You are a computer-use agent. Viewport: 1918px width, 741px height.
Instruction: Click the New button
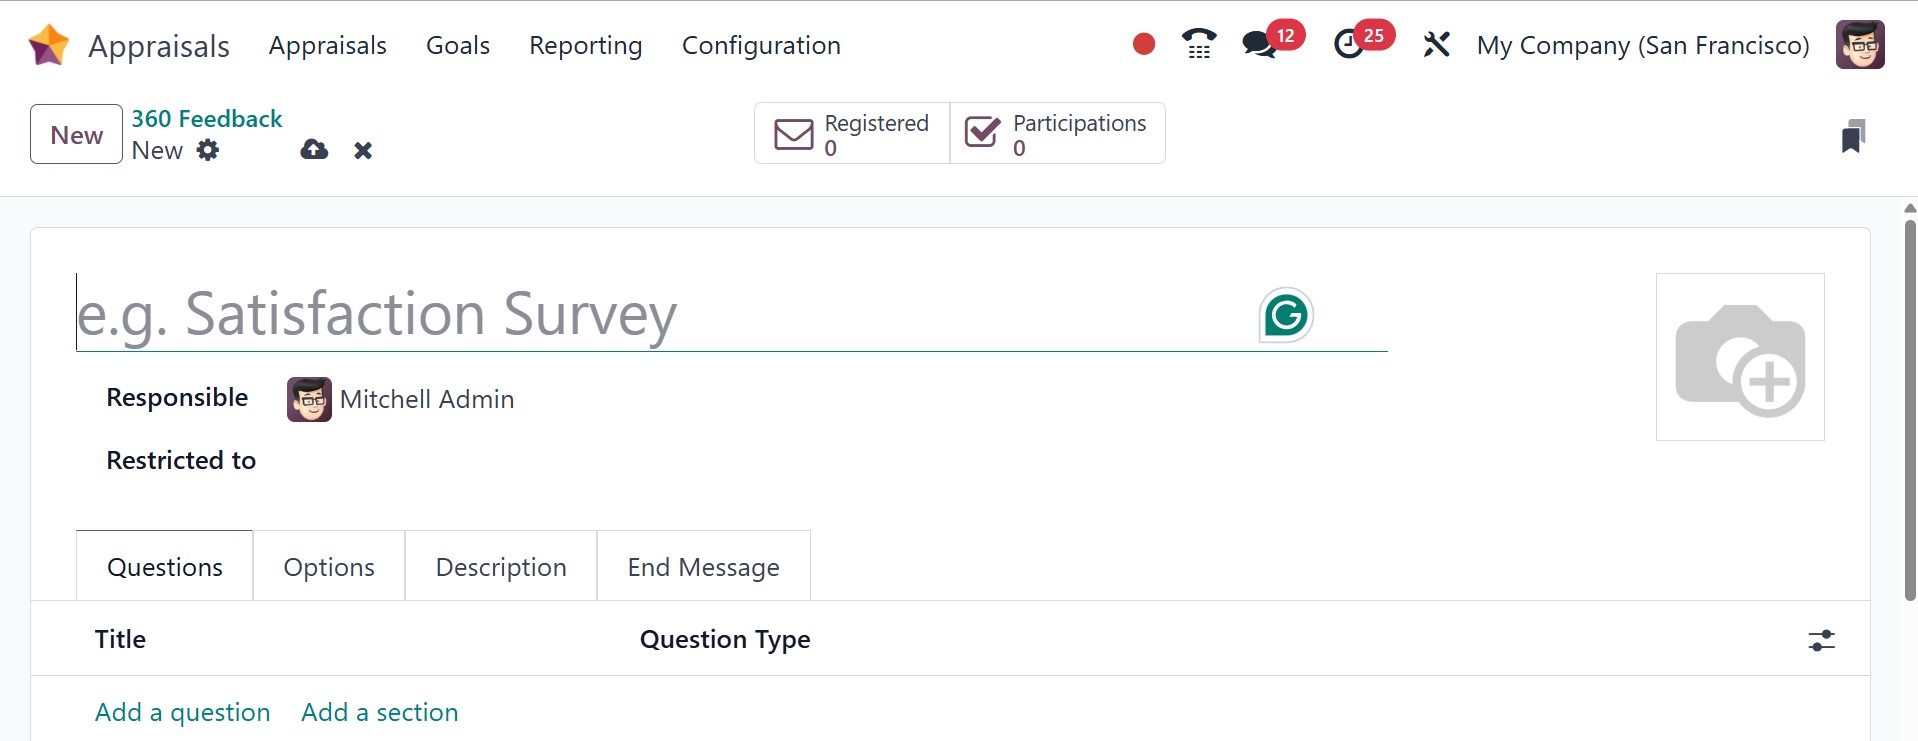tap(76, 135)
